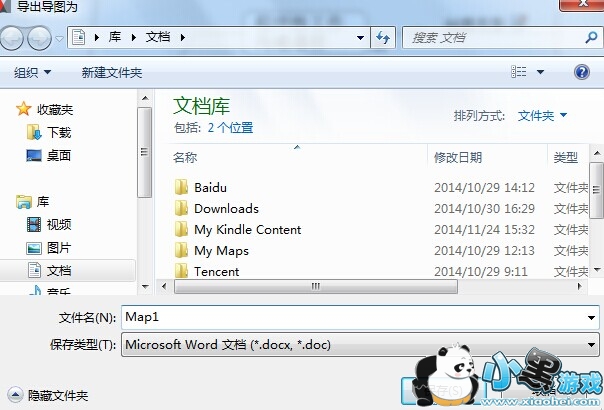Select the Tencent folder name
Viewport: 604px width, 410px height.
216,272
